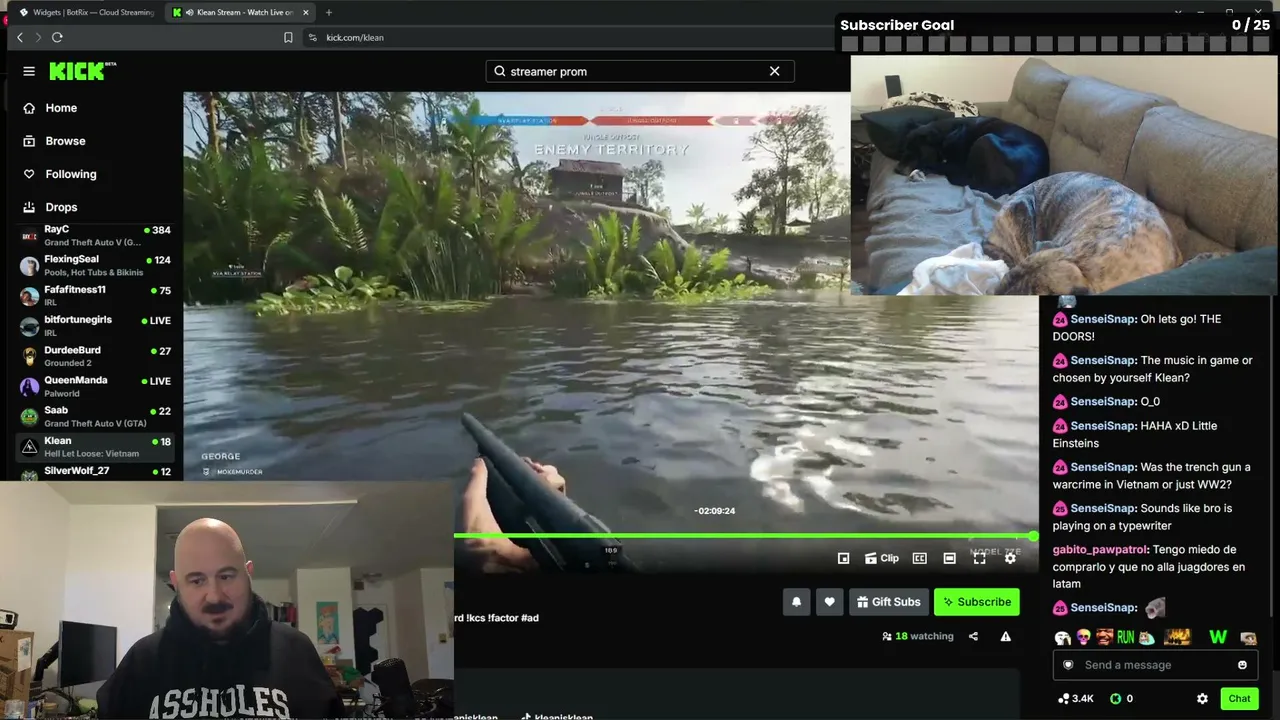The height and width of the screenshot is (720, 1280).
Task: Click SenseiSnap's name on 'Oh lets go!' message
Action: click(1103, 319)
